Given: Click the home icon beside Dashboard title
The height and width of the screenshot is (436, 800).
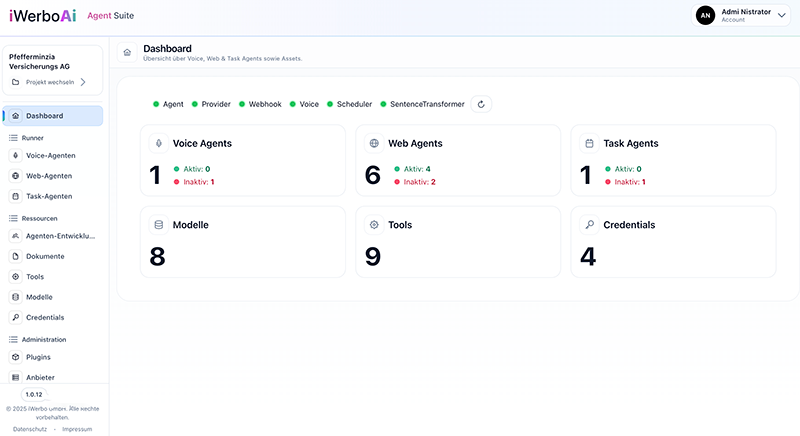Looking at the screenshot, I should point(127,53).
